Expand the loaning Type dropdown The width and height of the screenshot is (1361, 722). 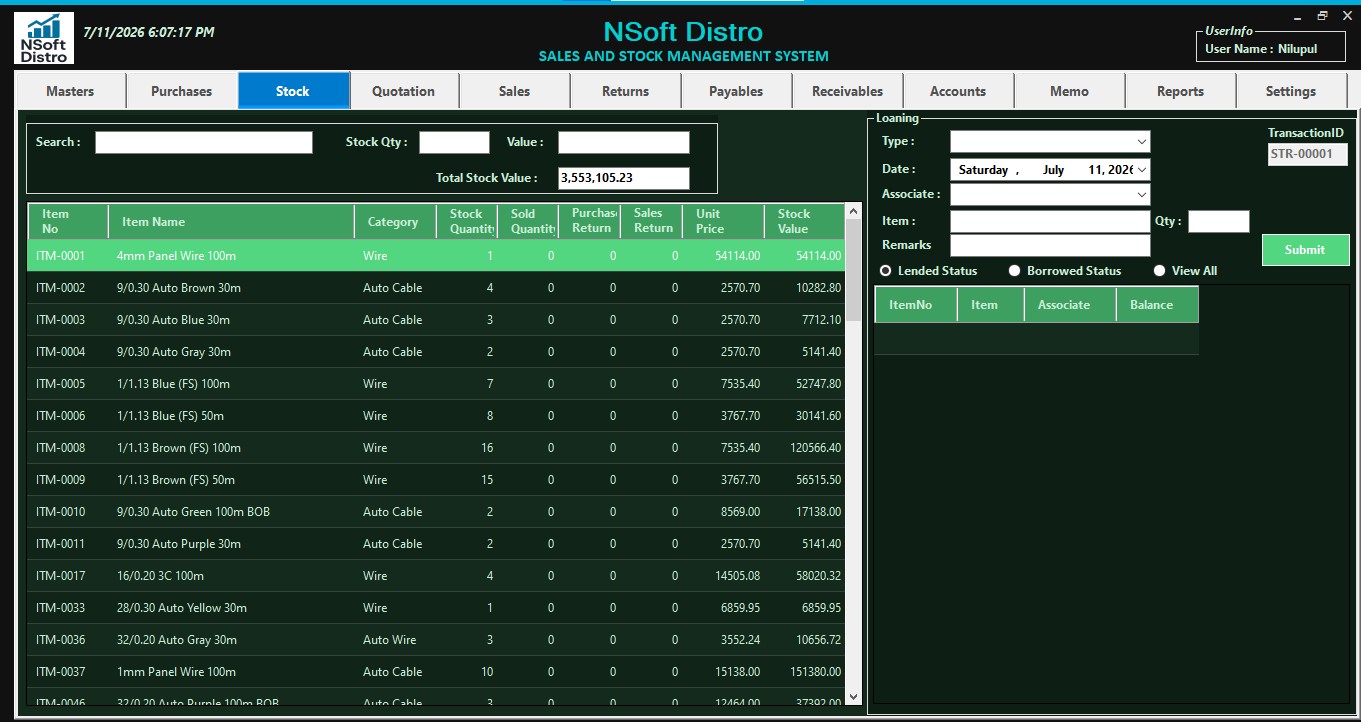(x=1142, y=142)
